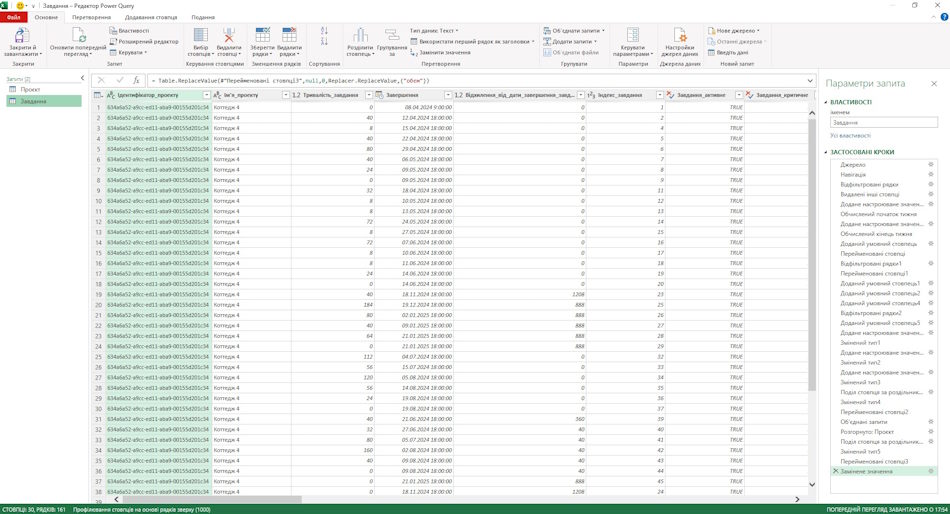The image size is (950, 514).
Task: Click the Закрити й завантажити icon
Action: pos(22,35)
